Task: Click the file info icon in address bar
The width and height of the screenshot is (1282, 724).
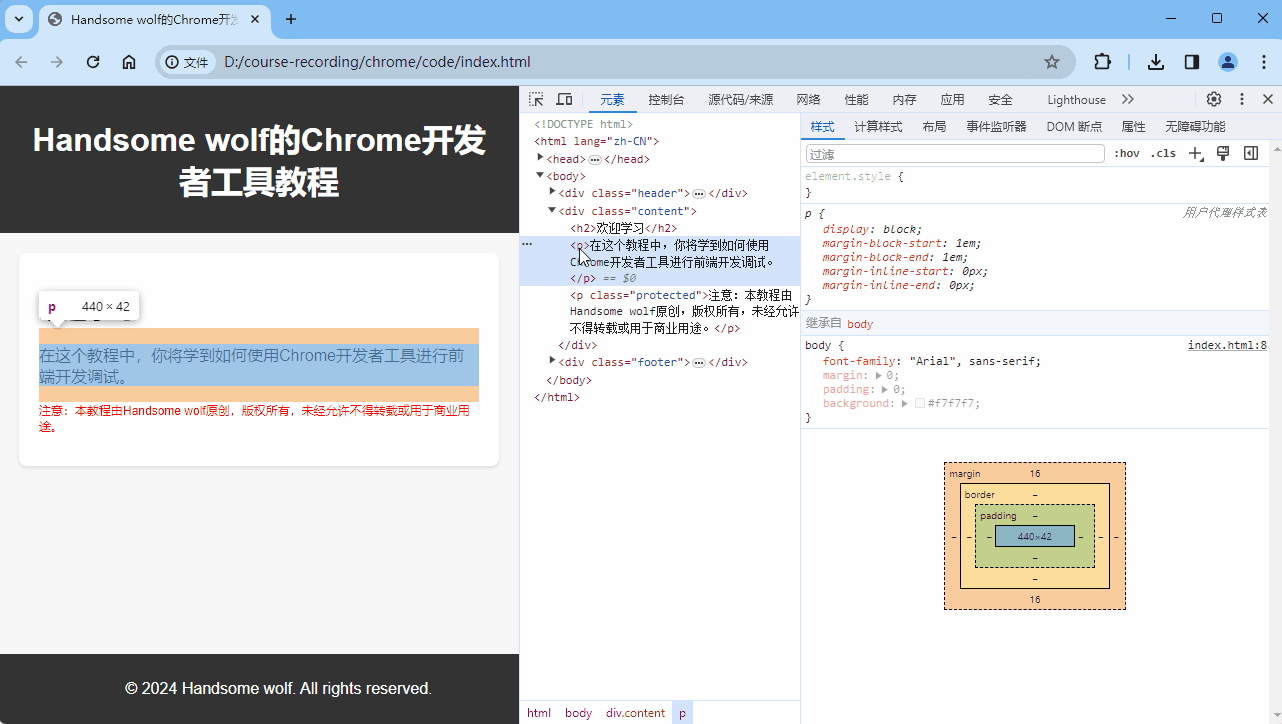Action: (187, 62)
